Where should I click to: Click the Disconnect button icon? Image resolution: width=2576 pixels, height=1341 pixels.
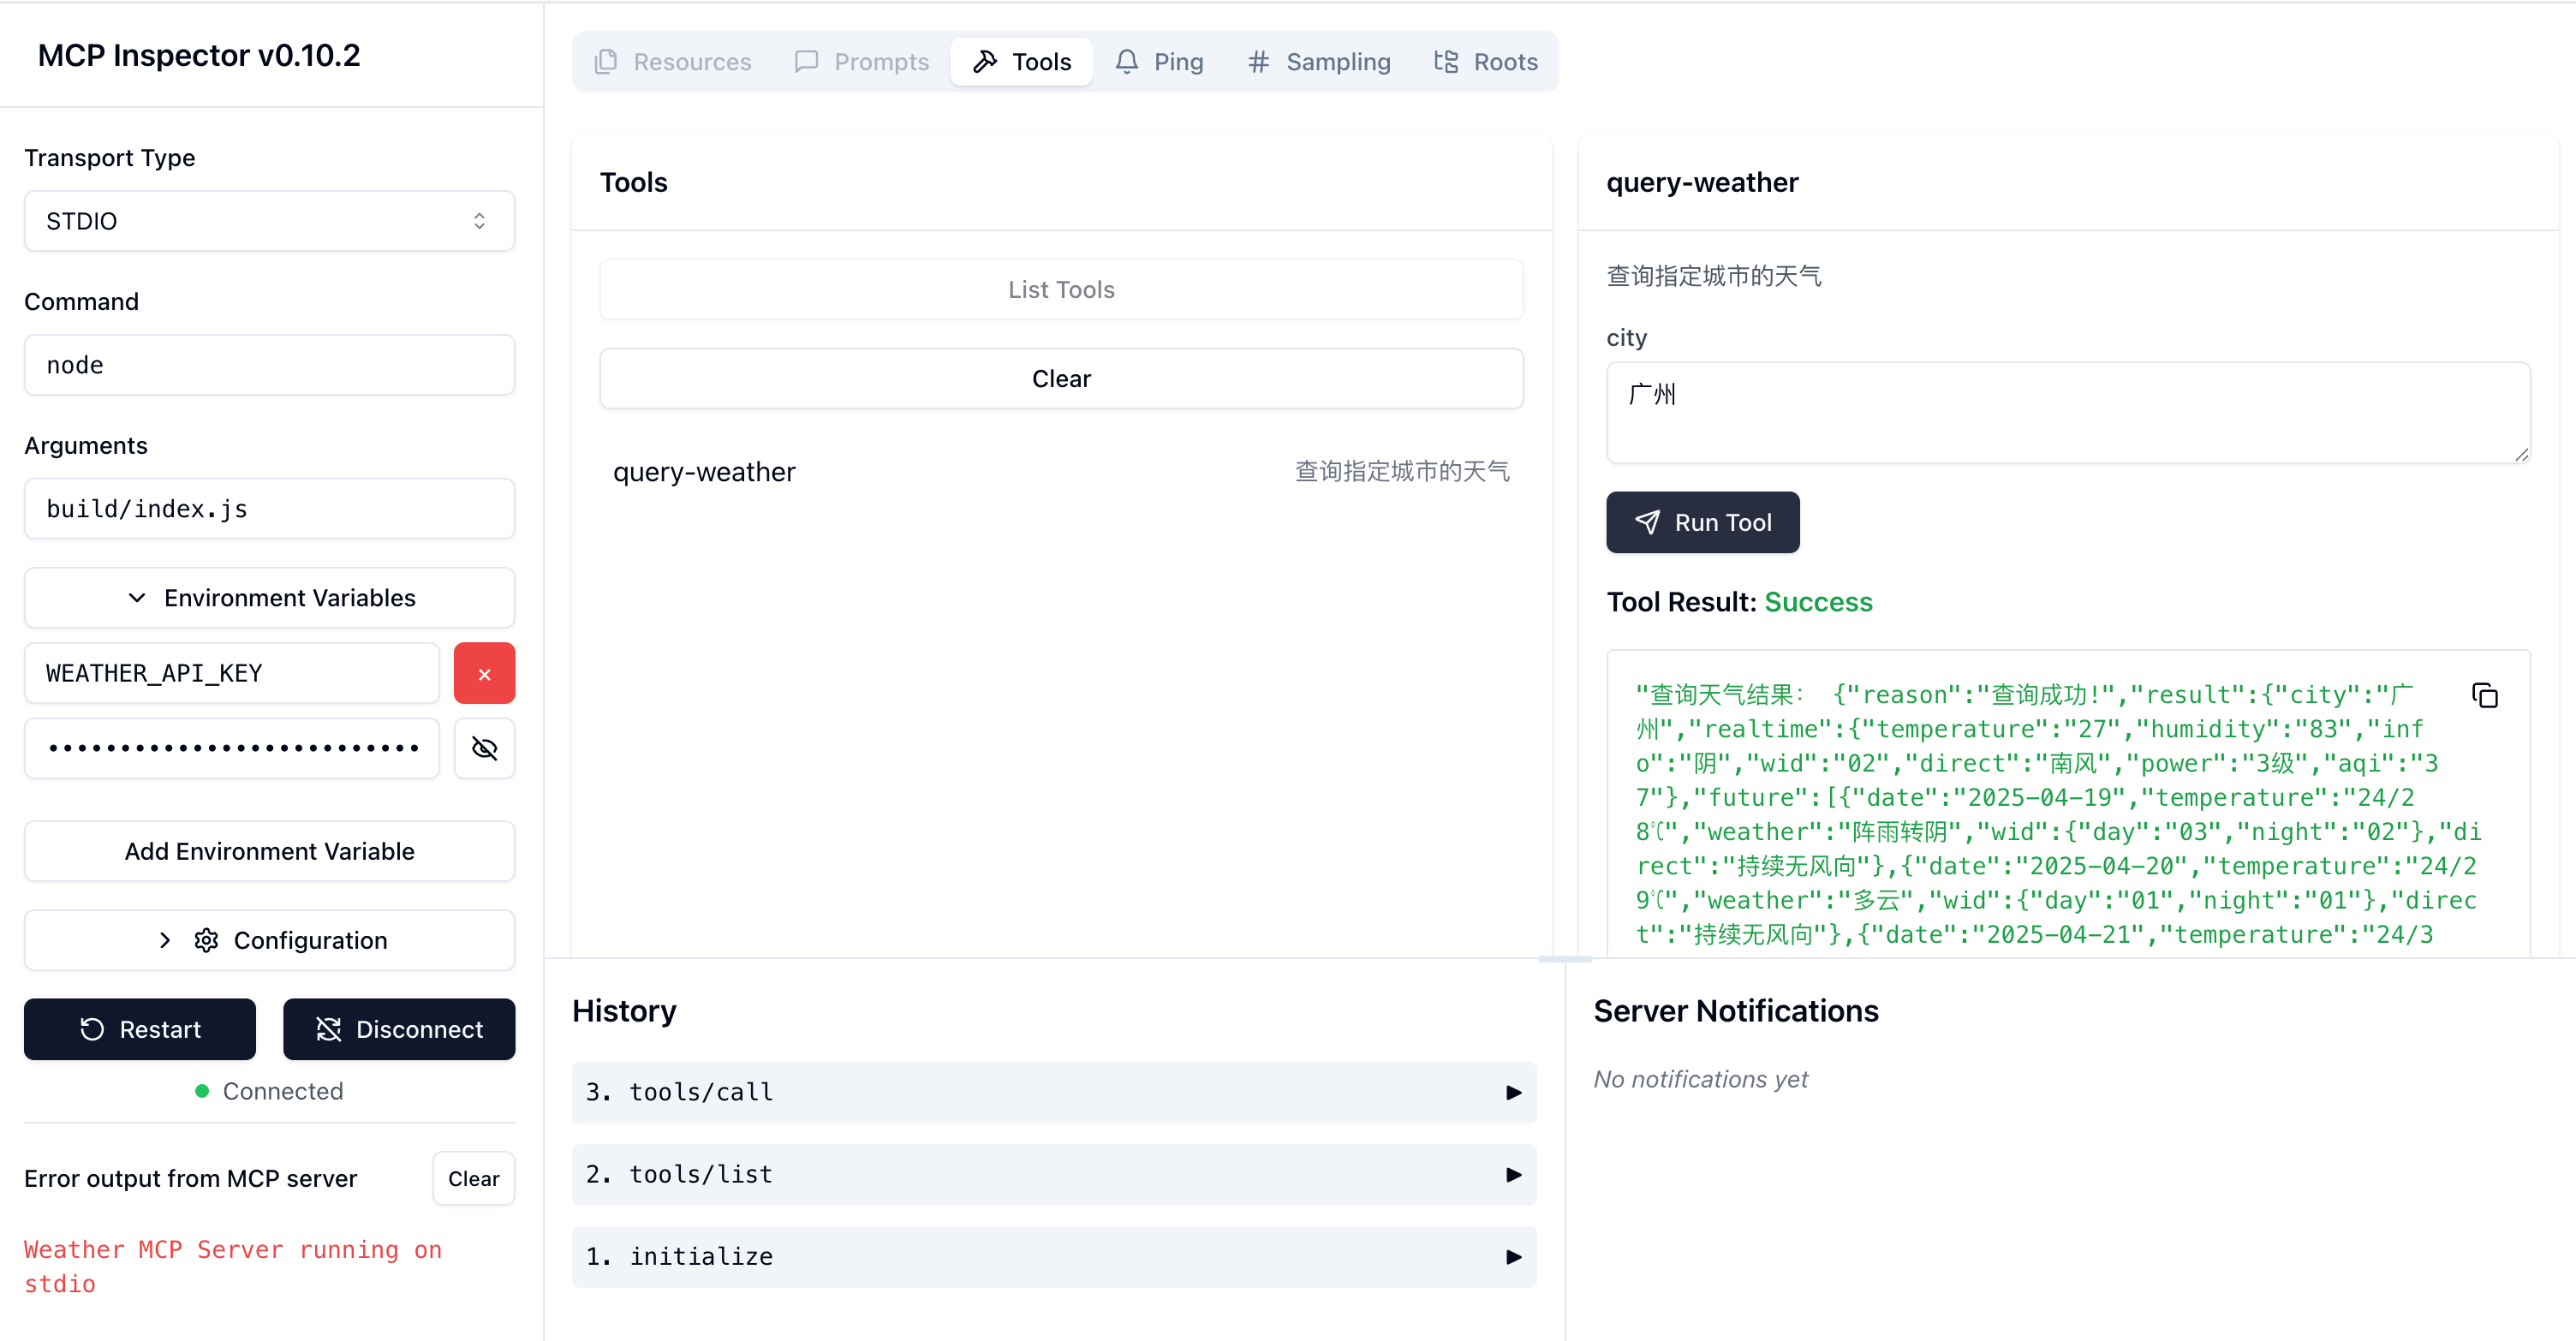click(x=328, y=1029)
